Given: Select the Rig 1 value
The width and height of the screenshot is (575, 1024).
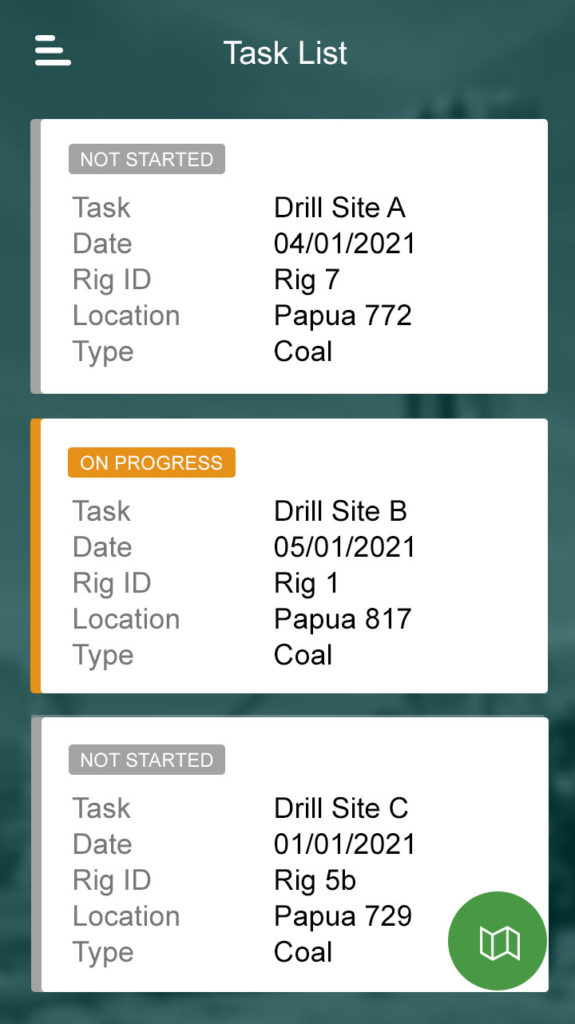Looking at the screenshot, I should 306,584.
